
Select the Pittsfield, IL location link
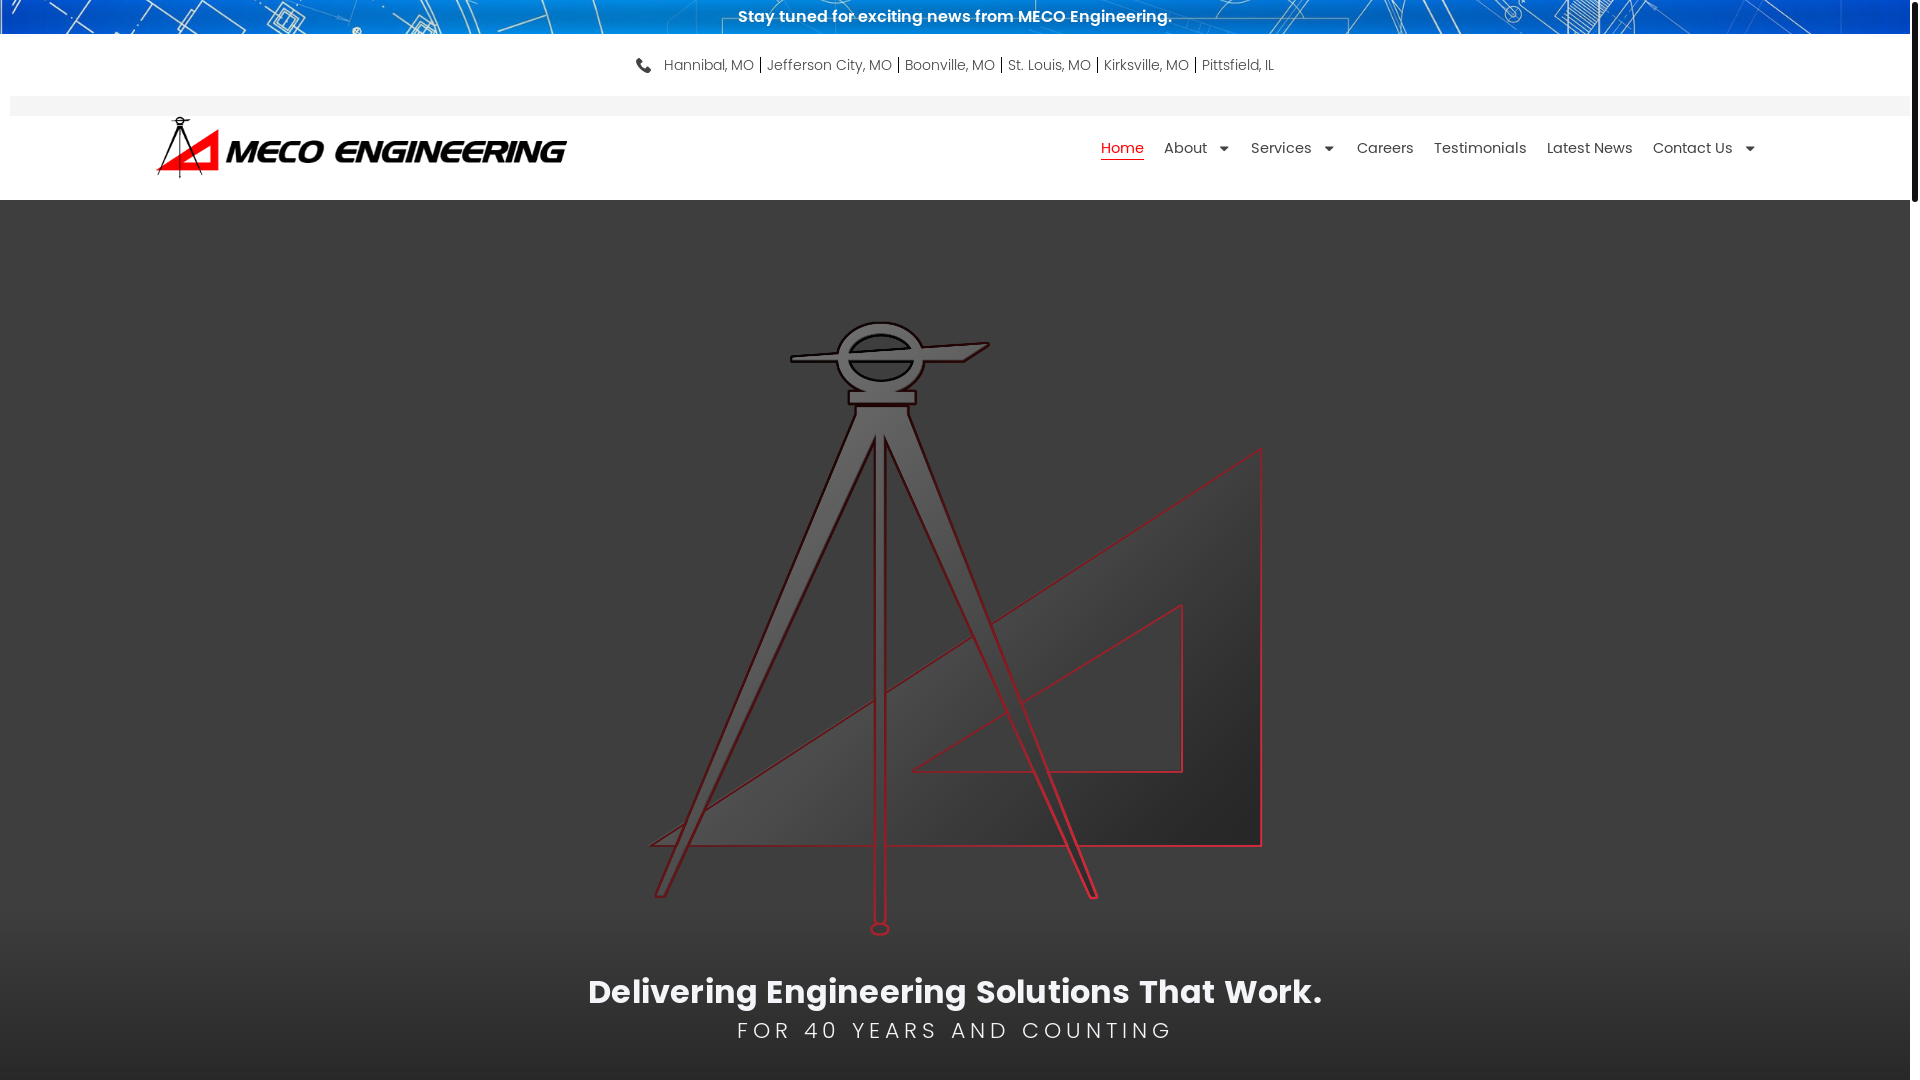pyautogui.click(x=1238, y=65)
